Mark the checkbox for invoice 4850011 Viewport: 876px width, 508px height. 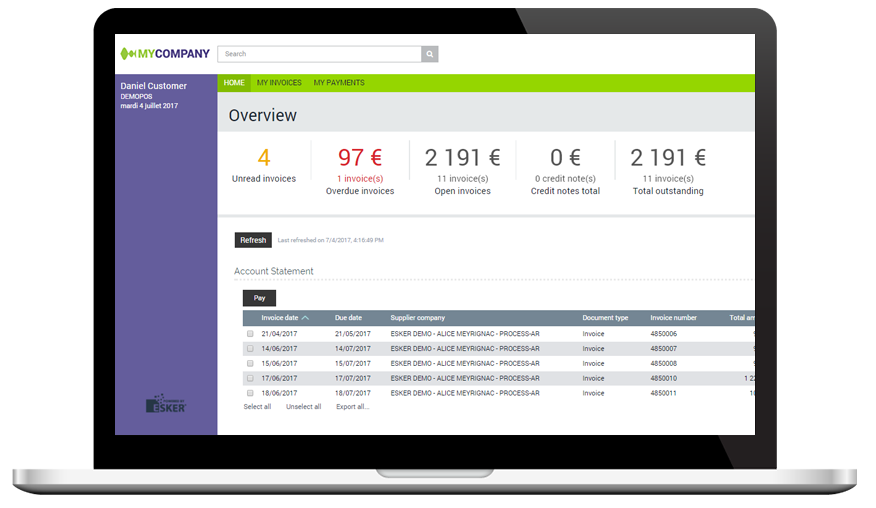point(250,393)
